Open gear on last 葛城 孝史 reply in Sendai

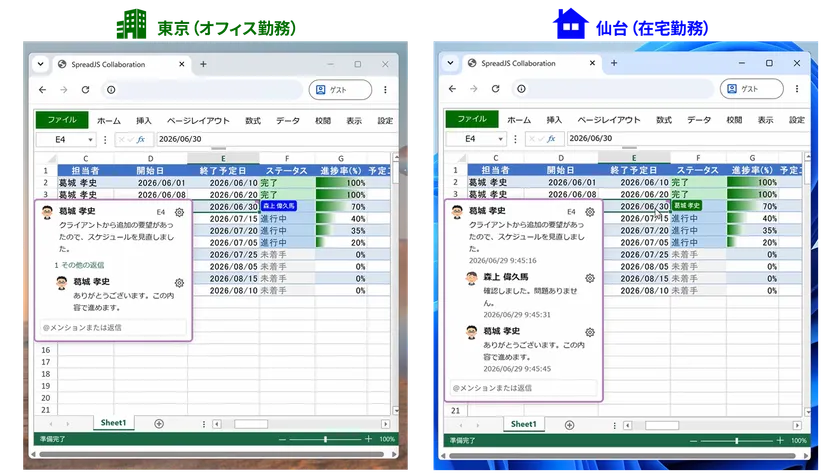pyautogui.click(x=590, y=332)
